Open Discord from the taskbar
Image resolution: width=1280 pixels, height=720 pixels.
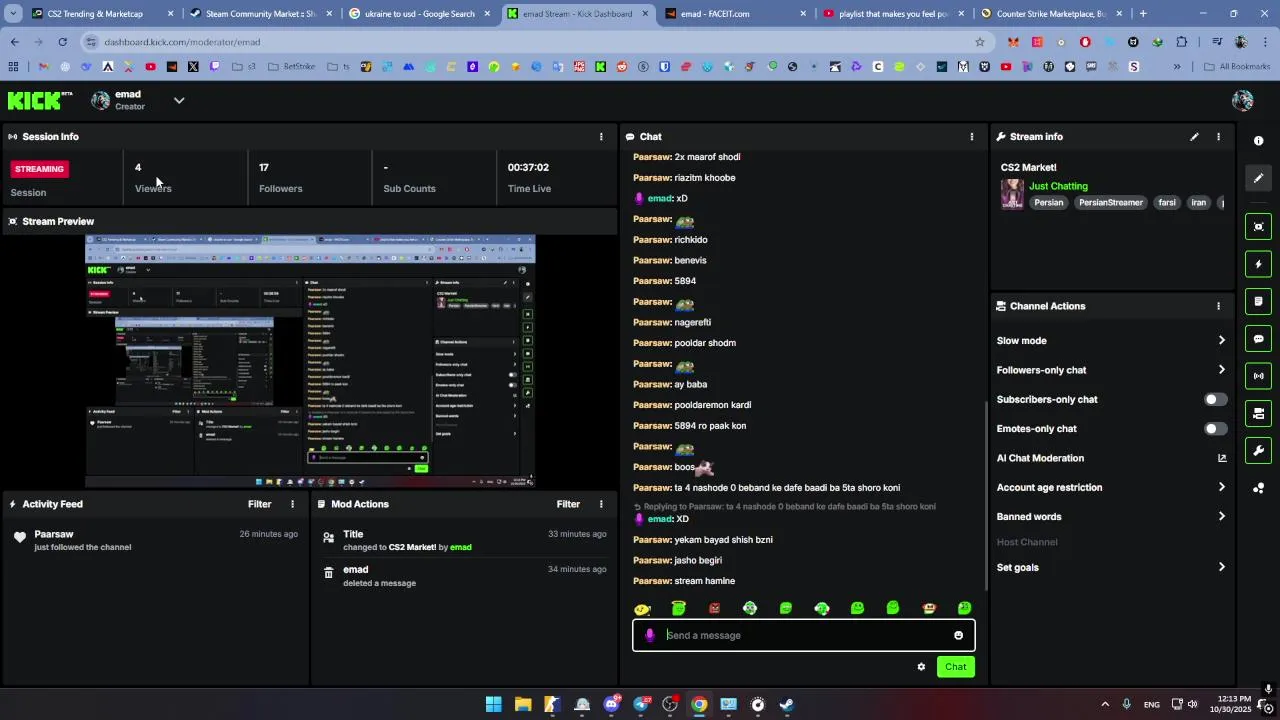click(611, 704)
